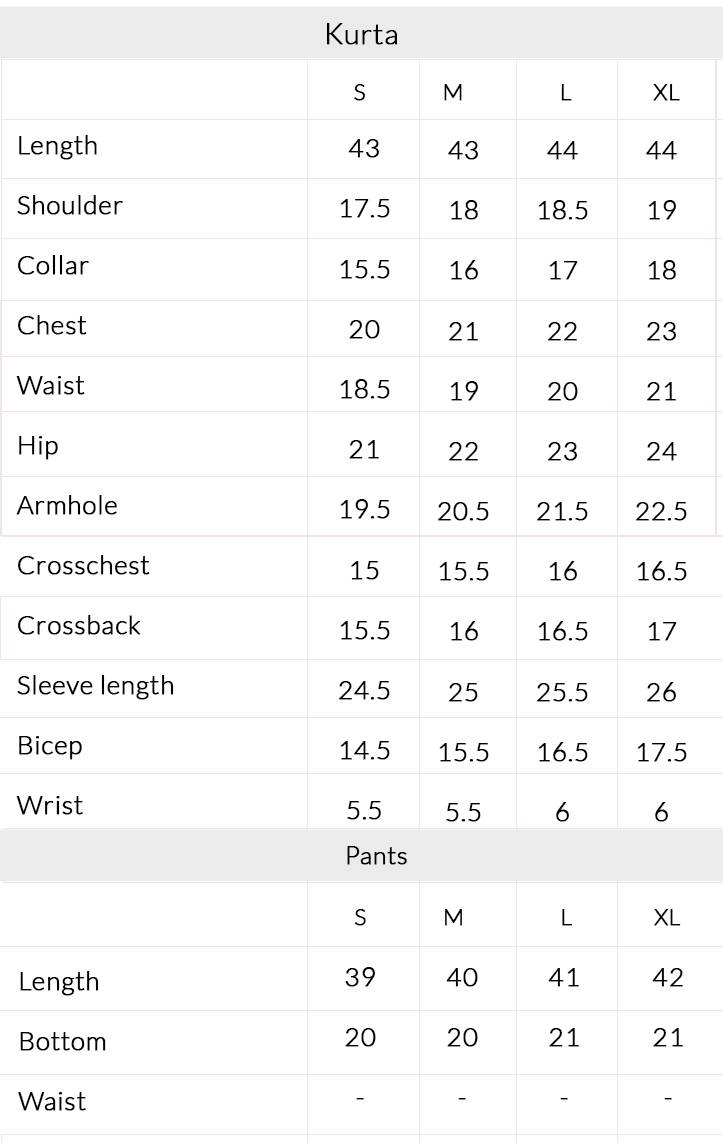Select the Armhole row label
Image resolution: width=723 pixels, height=1143 pixels.
point(67,505)
